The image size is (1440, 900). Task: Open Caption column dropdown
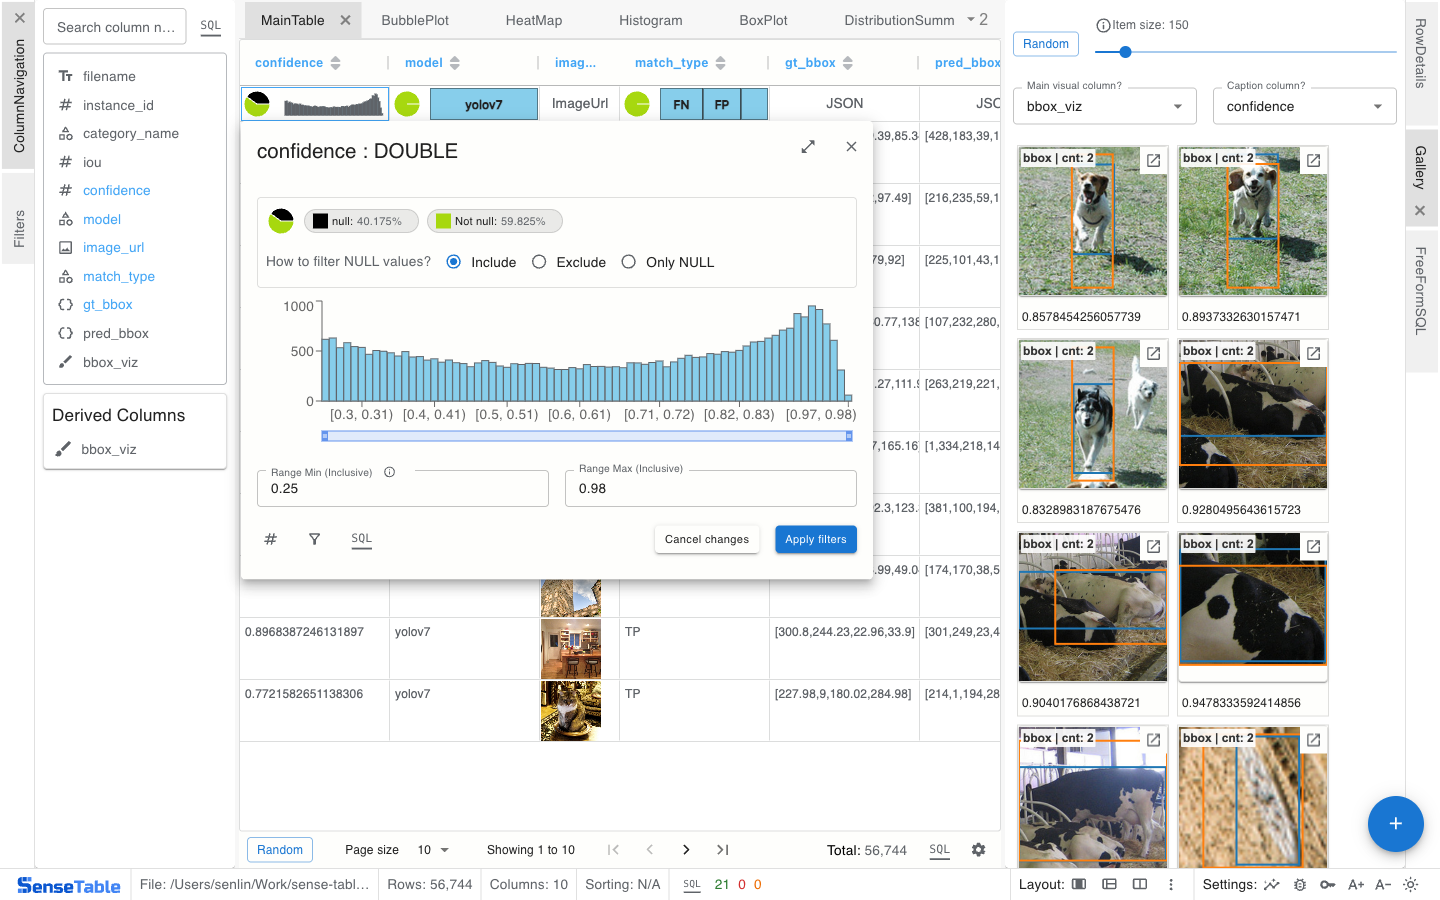click(1304, 107)
